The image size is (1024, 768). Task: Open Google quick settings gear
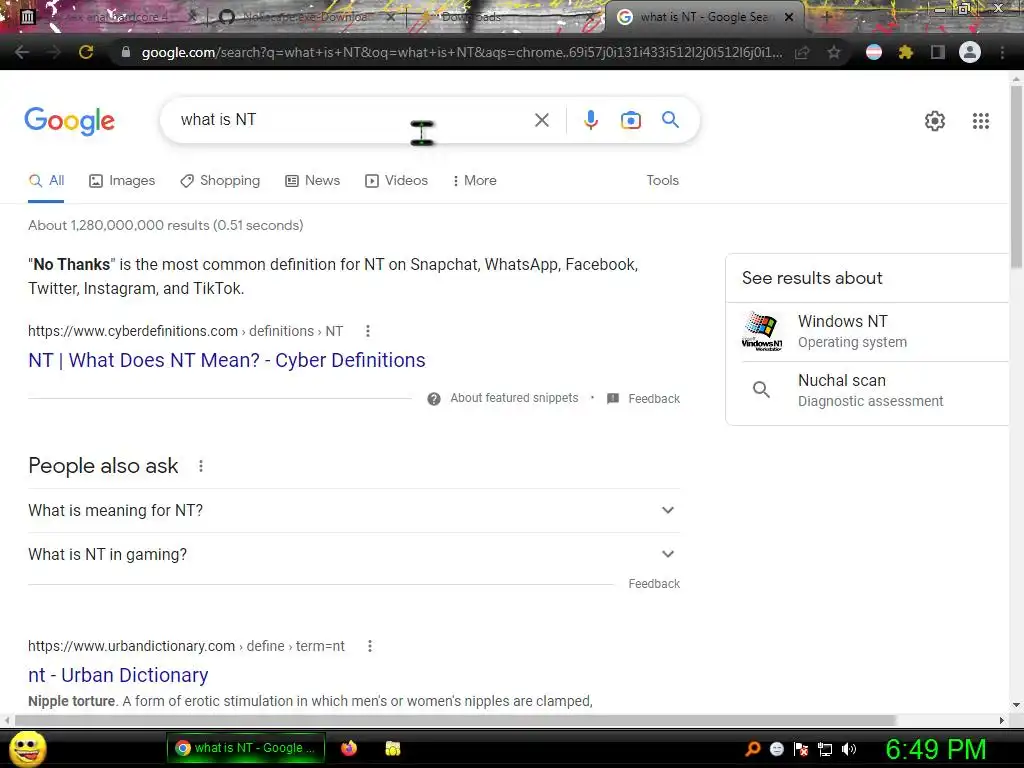tap(935, 121)
